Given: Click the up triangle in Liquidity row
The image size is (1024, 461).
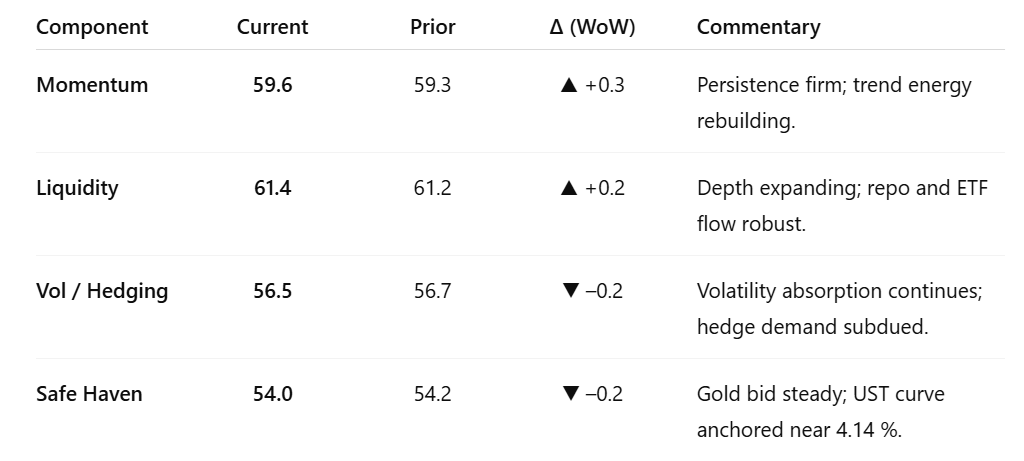Looking at the screenshot, I should (569, 188).
